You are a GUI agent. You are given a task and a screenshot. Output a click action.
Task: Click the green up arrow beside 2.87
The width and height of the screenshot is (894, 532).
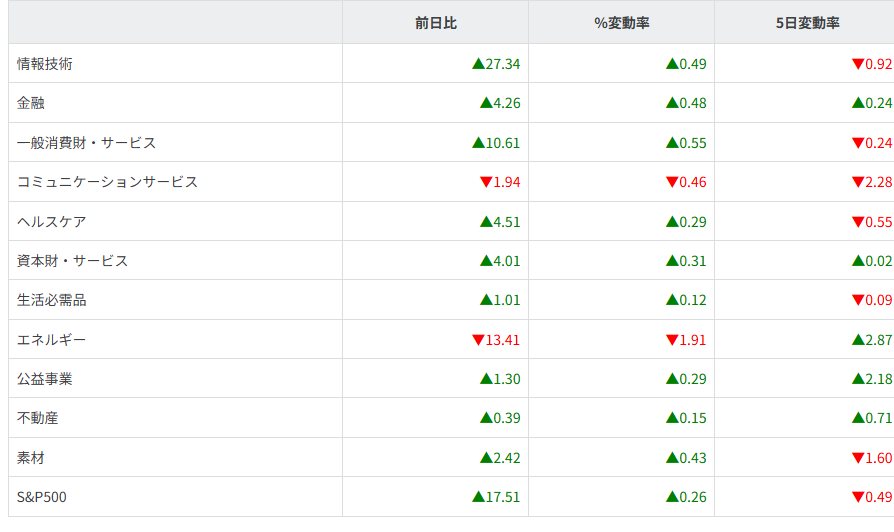tap(858, 340)
